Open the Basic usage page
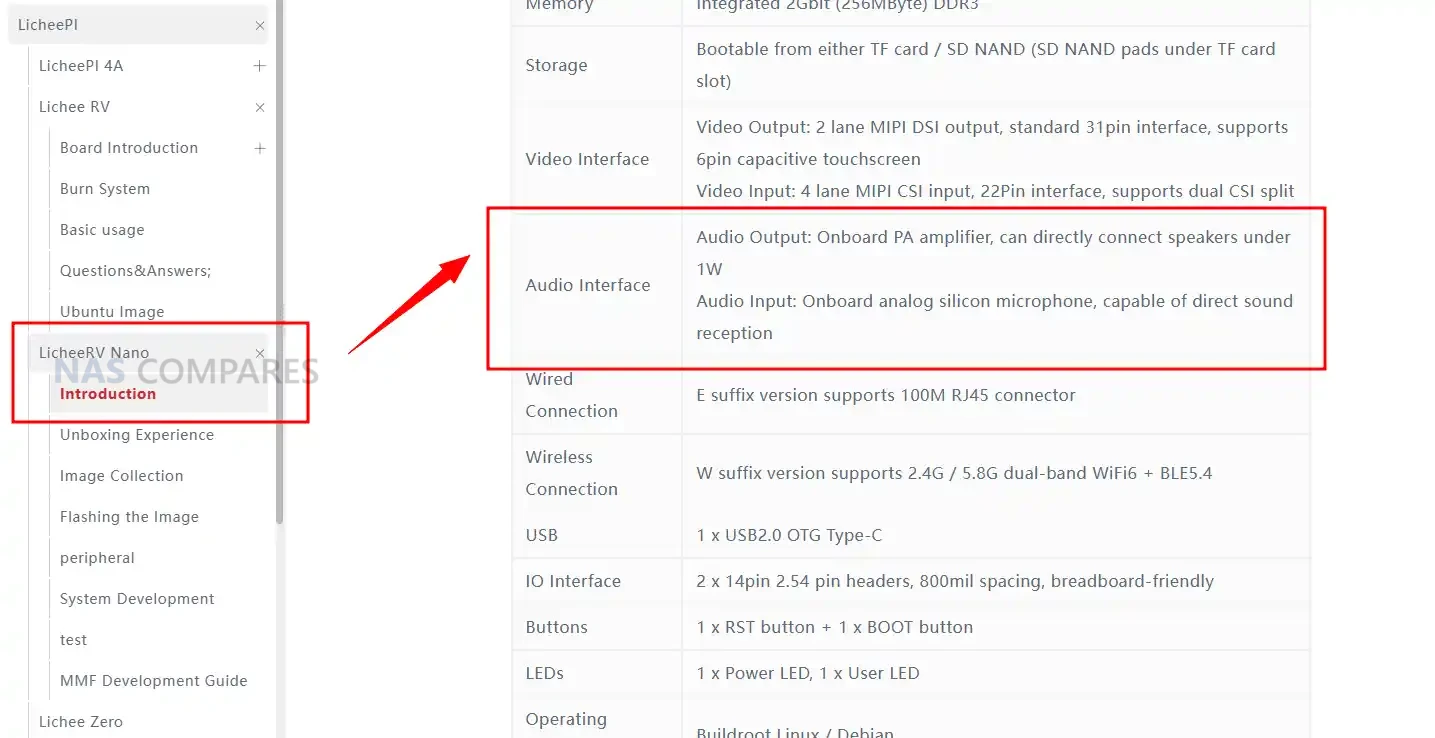The height and width of the screenshot is (738, 1435). click(102, 230)
